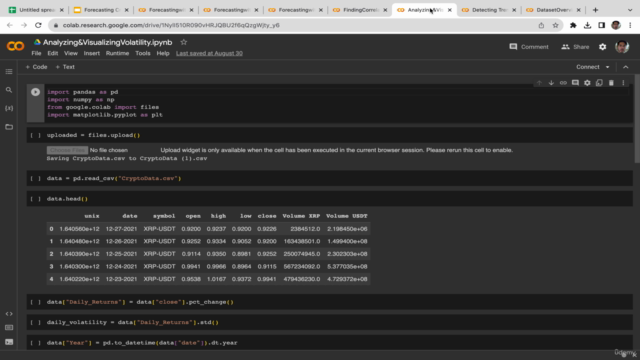This screenshot has height=360, width=640.
Task: Run the data.head() cell
Action: pos(36,199)
